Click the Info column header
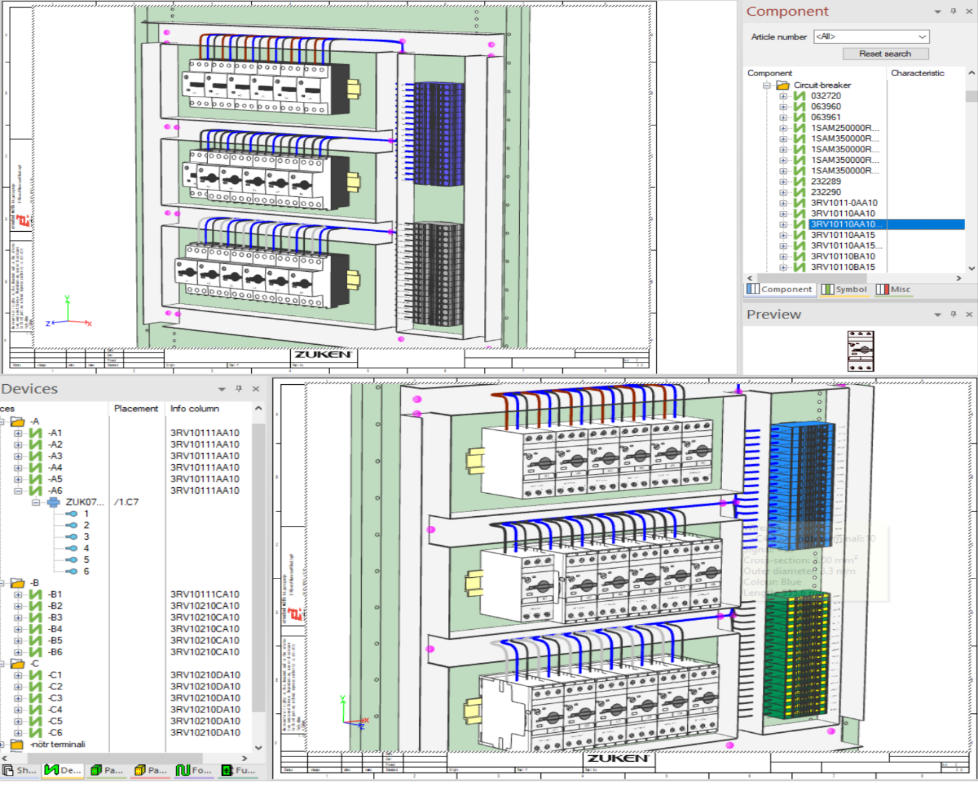Screen dimensions: 978x788 195,409
